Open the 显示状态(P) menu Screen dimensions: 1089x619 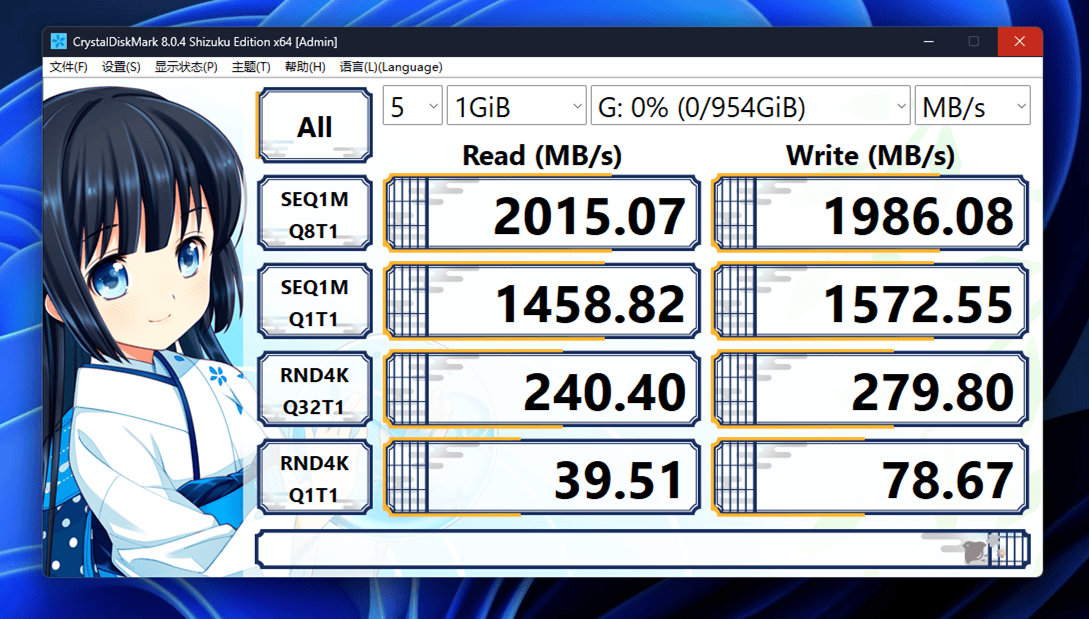[185, 67]
